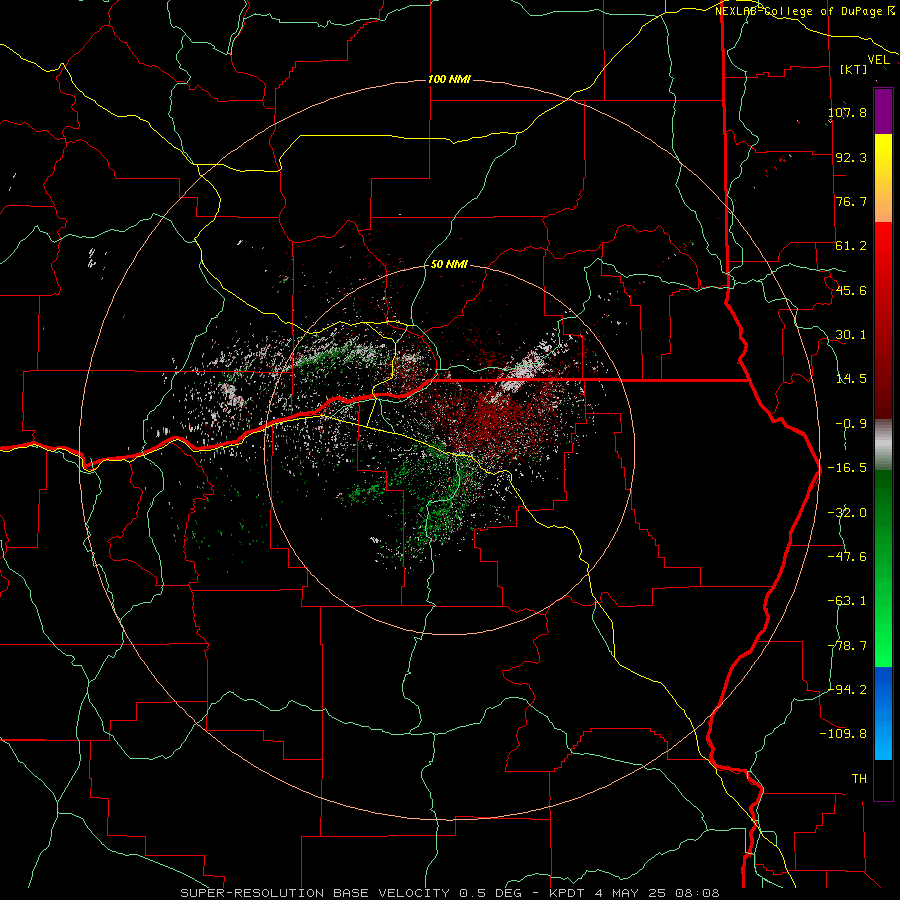Click the purple segment of the color bar
Image resolution: width=900 pixels, height=900 pixels.
[x=883, y=111]
